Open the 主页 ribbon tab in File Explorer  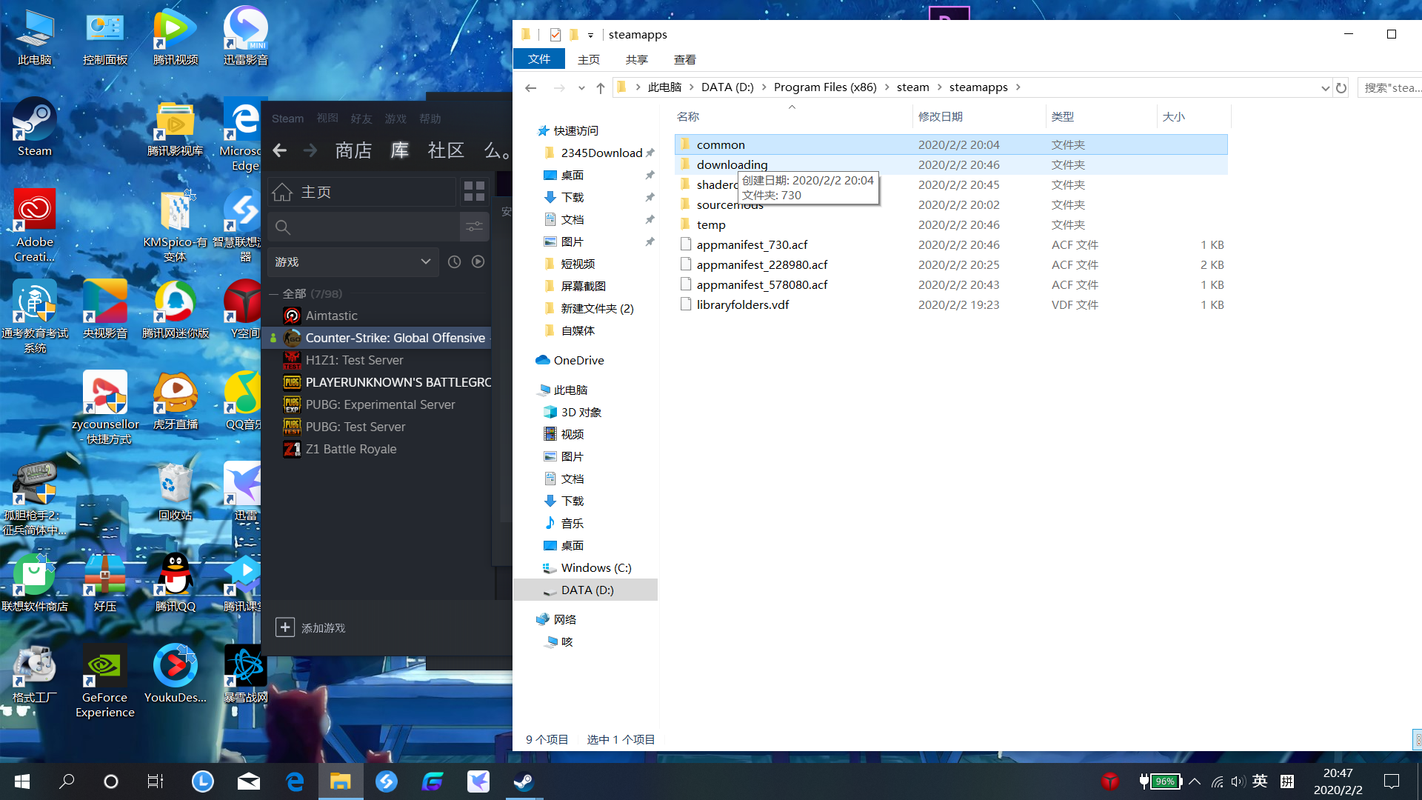pos(589,60)
